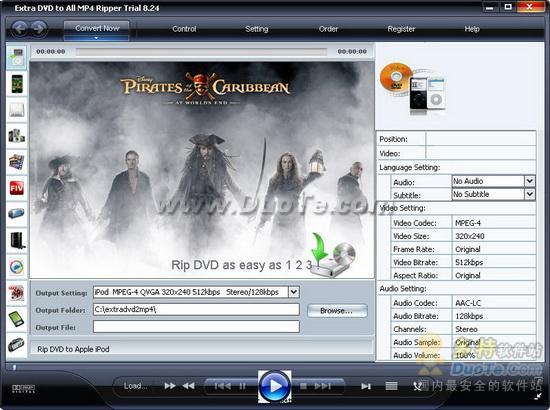This screenshot has width=550, height=410.
Task: Click the Pirates of the Caribbean preview image
Action: coord(202,170)
